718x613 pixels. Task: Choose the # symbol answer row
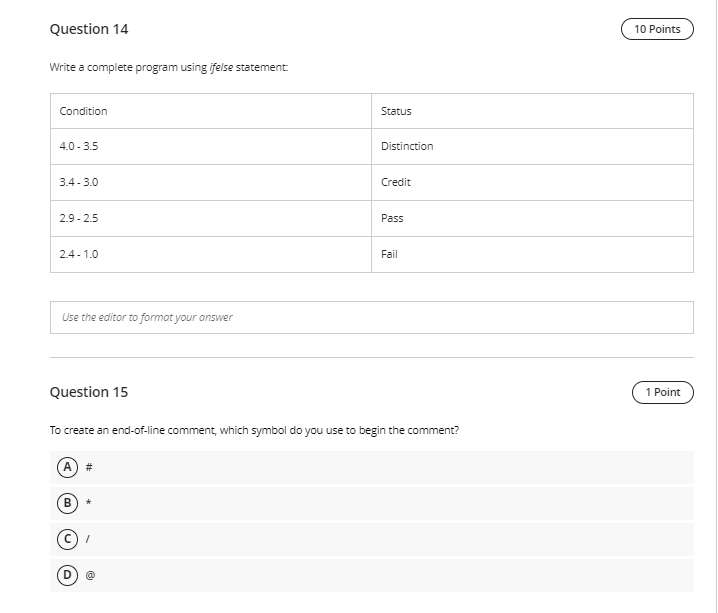tap(372, 467)
